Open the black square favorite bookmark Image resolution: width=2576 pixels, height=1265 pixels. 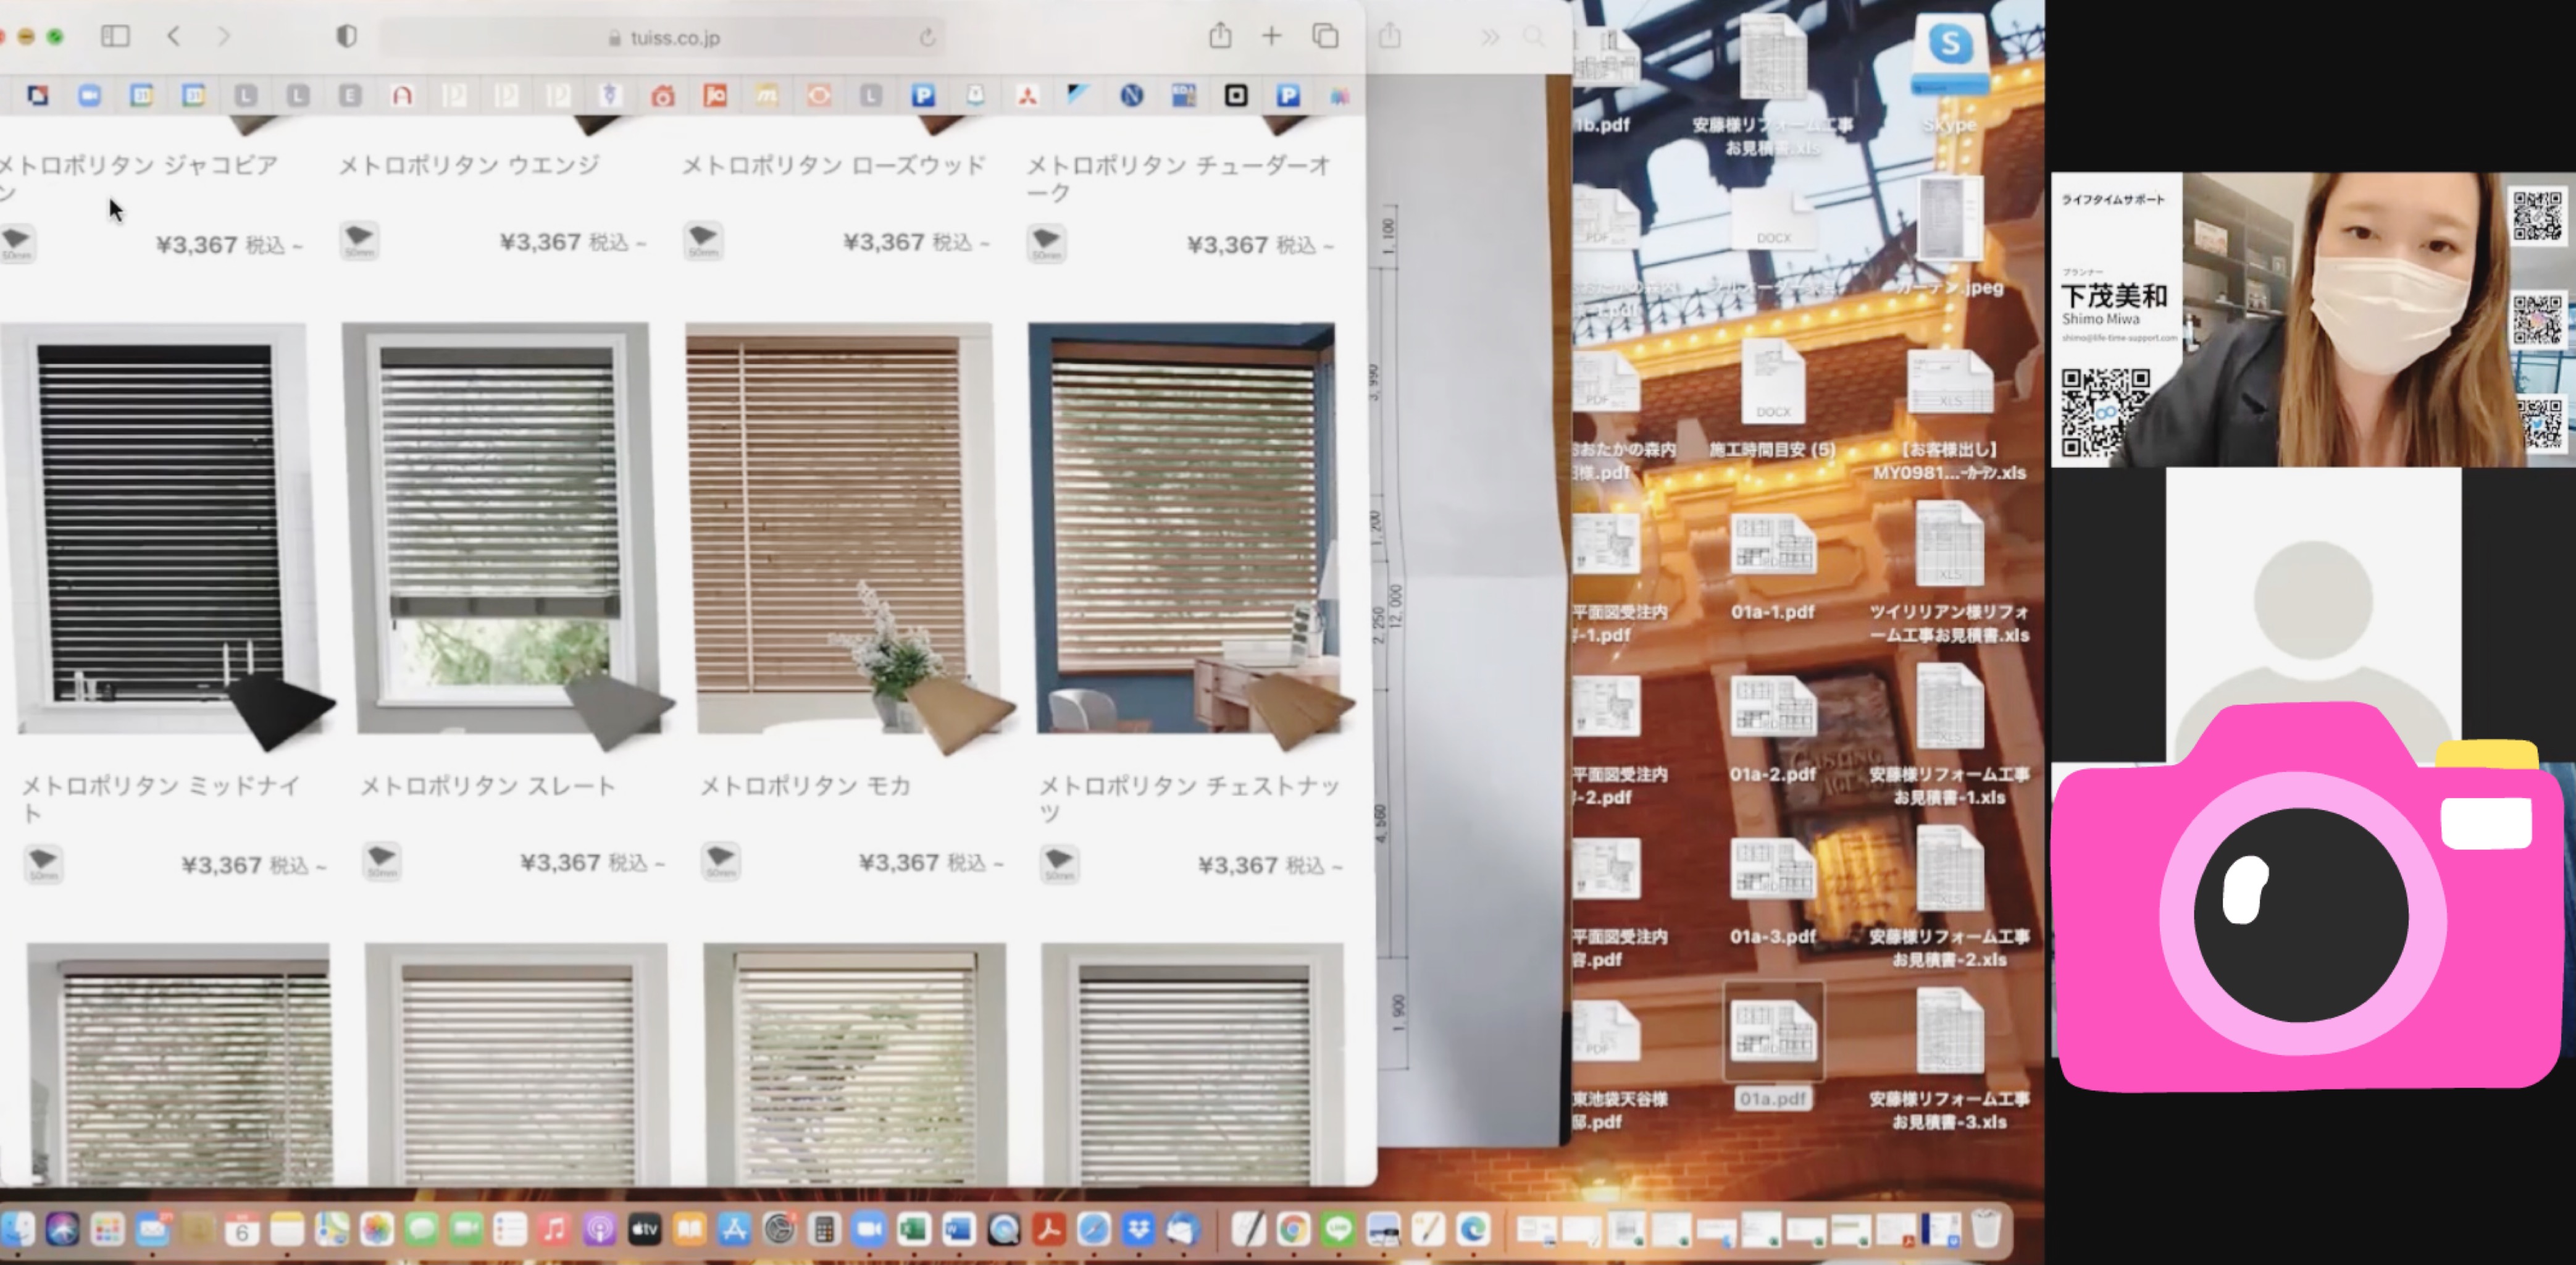coord(1236,95)
